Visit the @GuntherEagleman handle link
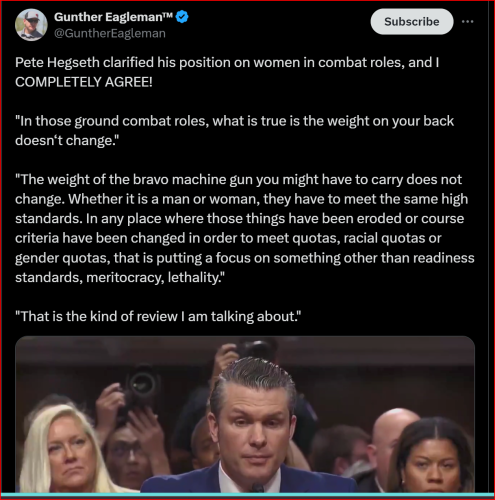 110,33
